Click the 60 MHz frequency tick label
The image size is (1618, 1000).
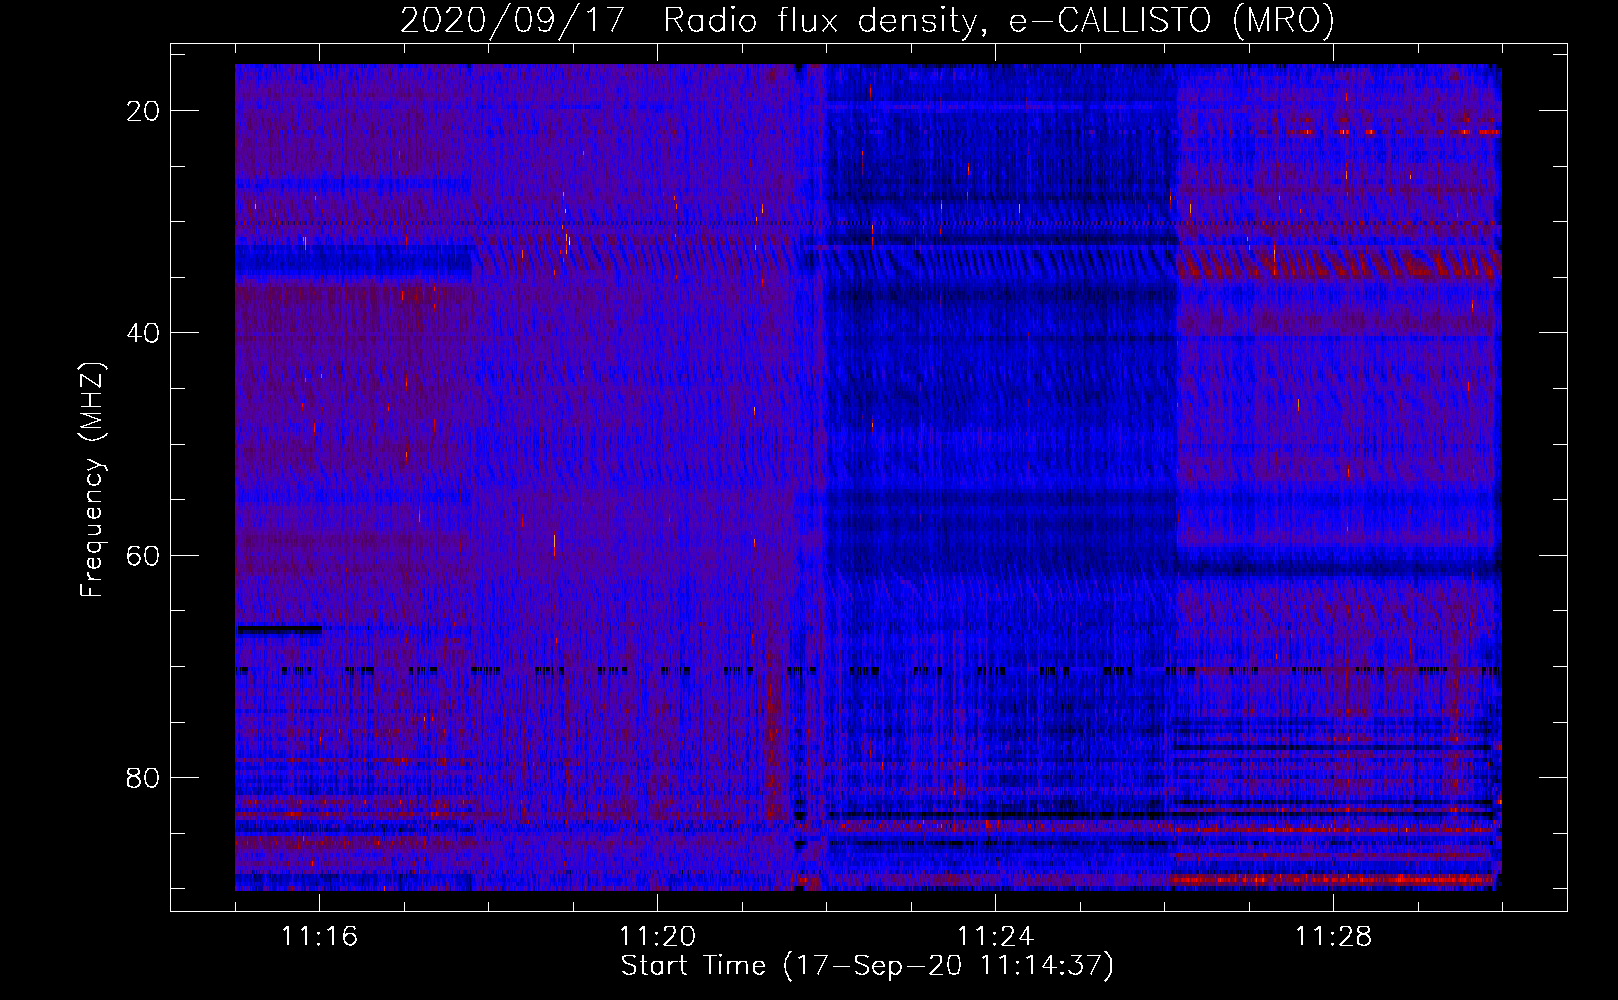tap(143, 555)
